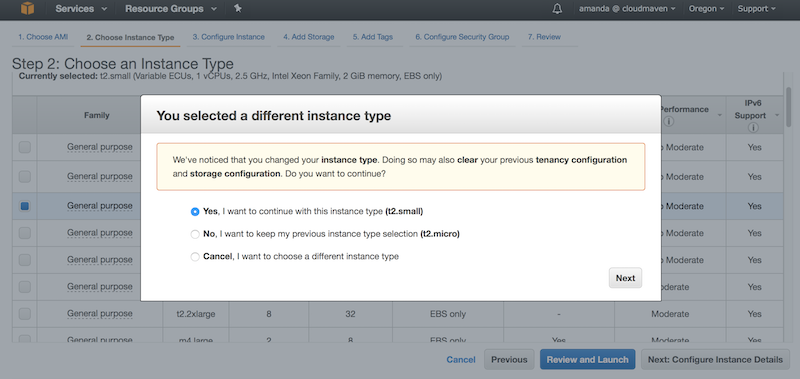Open the notifications bell icon
Image resolution: width=800 pixels, height=379 pixels.
coord(557,9)
